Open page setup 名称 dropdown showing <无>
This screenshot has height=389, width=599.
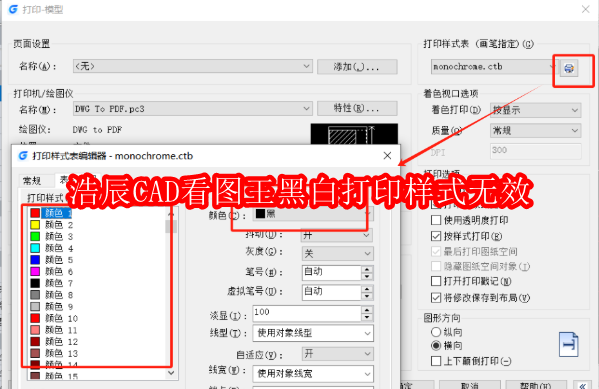pos(193,66)
